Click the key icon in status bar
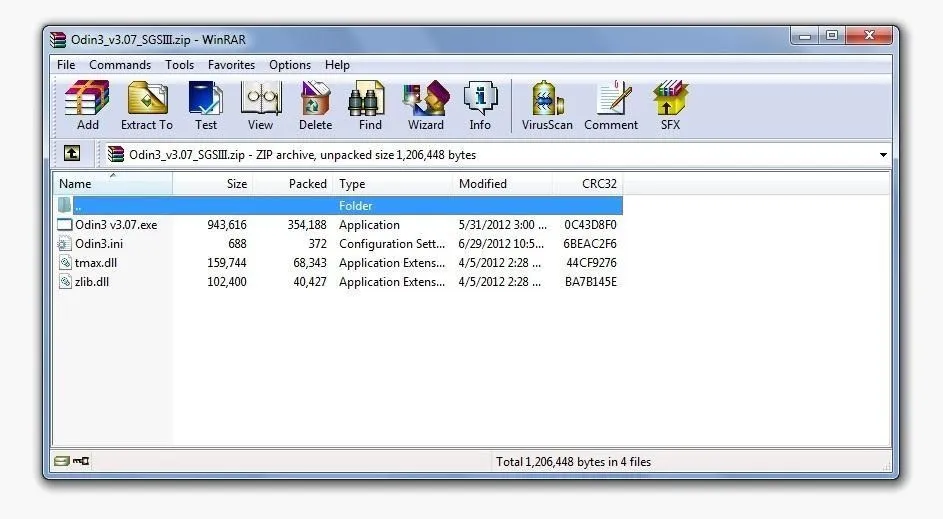The height and width of the screenshot is (519, 943). click(x=81, y=461)
